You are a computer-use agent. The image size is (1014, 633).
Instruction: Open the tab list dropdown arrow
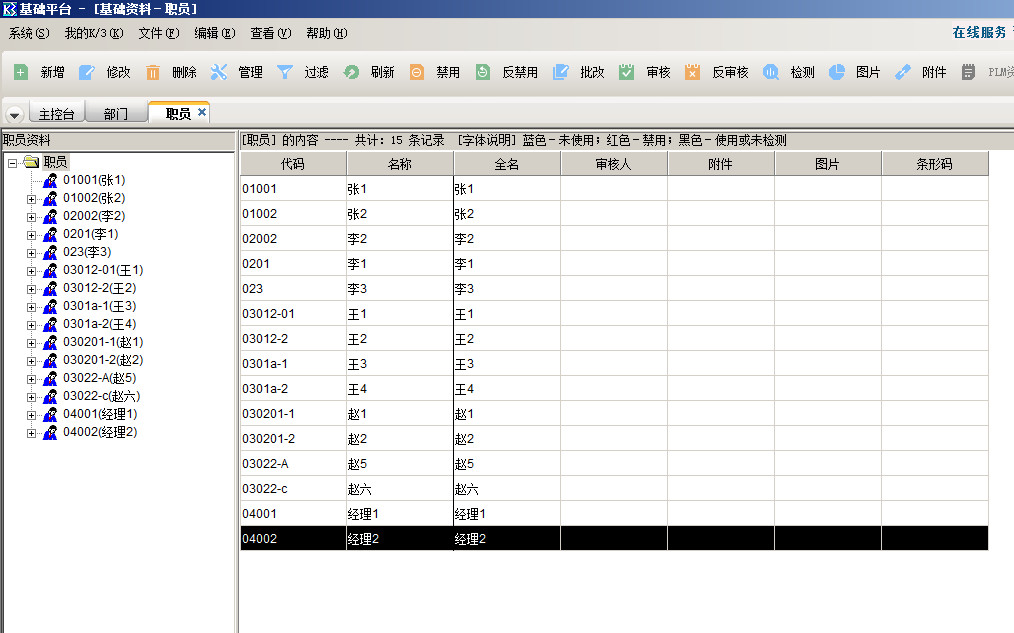pos(14,115)
